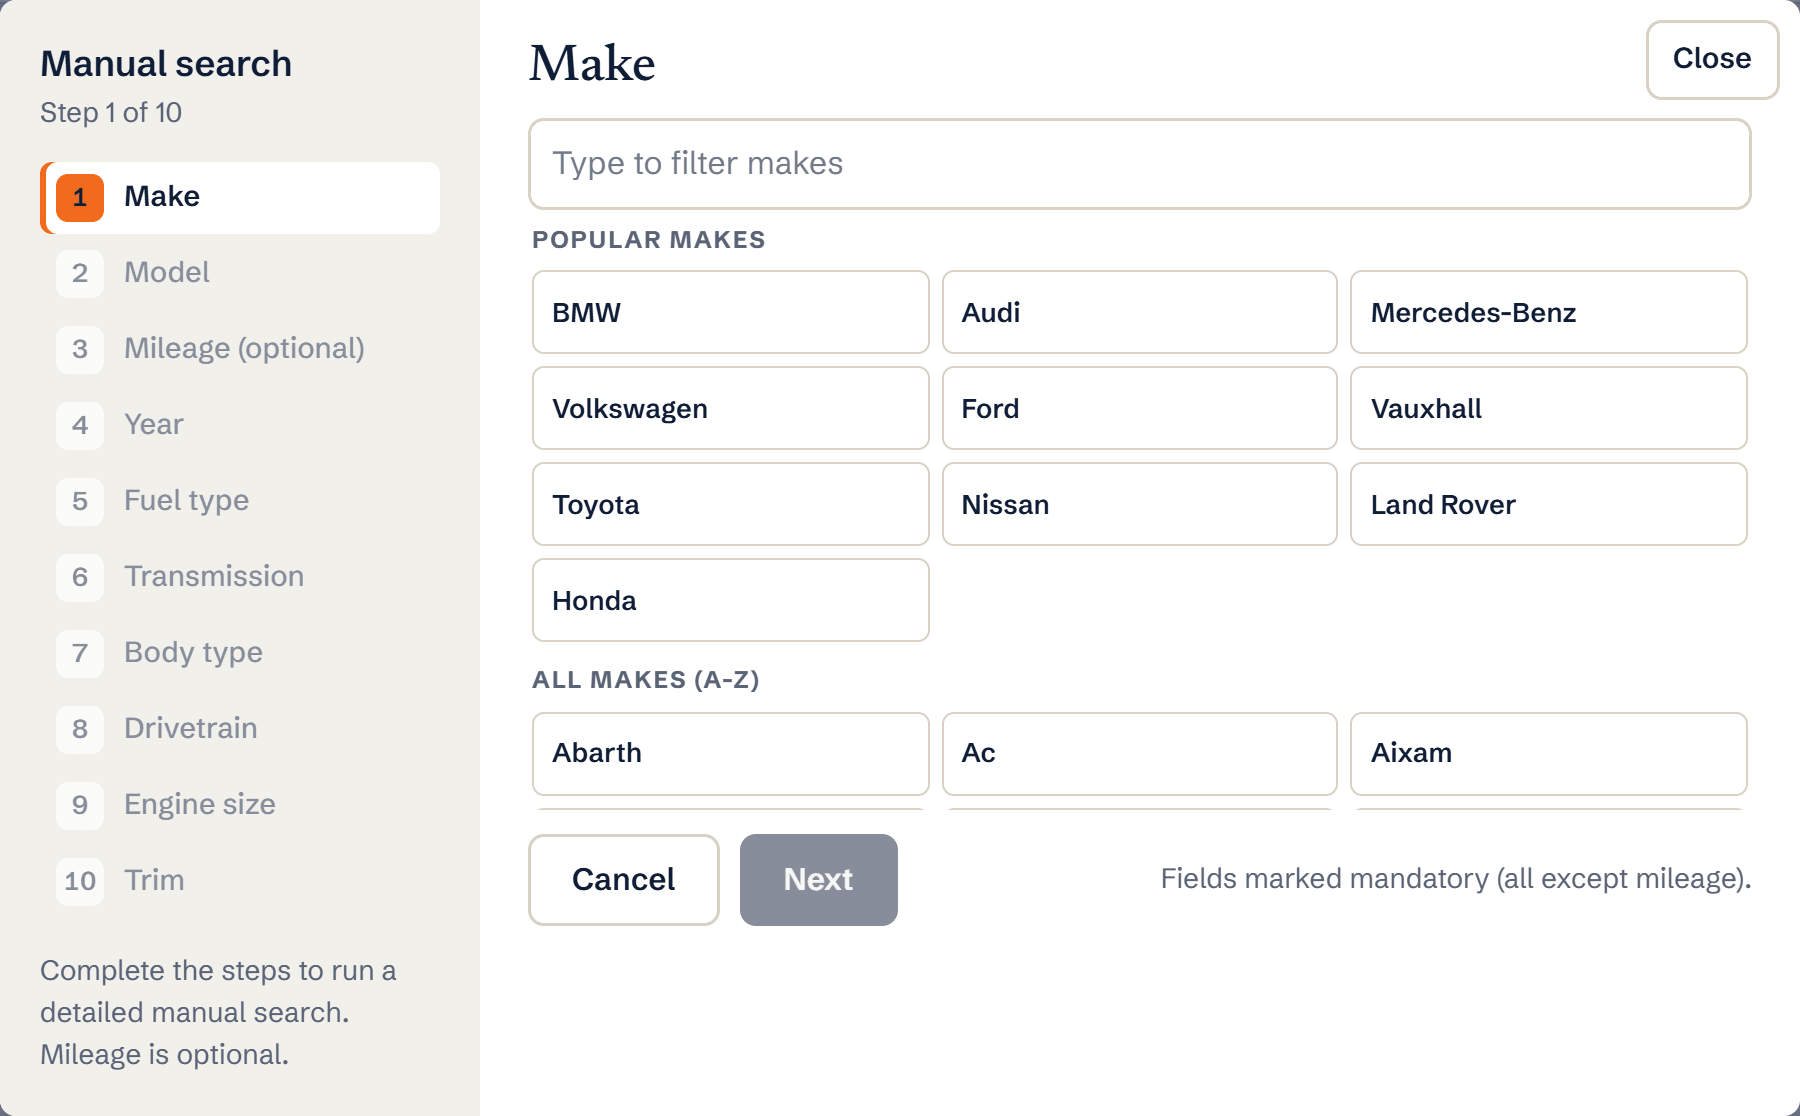Screen dimensions: 1800x1116
Task: Click the Cancel button
Action: point(624,880)
